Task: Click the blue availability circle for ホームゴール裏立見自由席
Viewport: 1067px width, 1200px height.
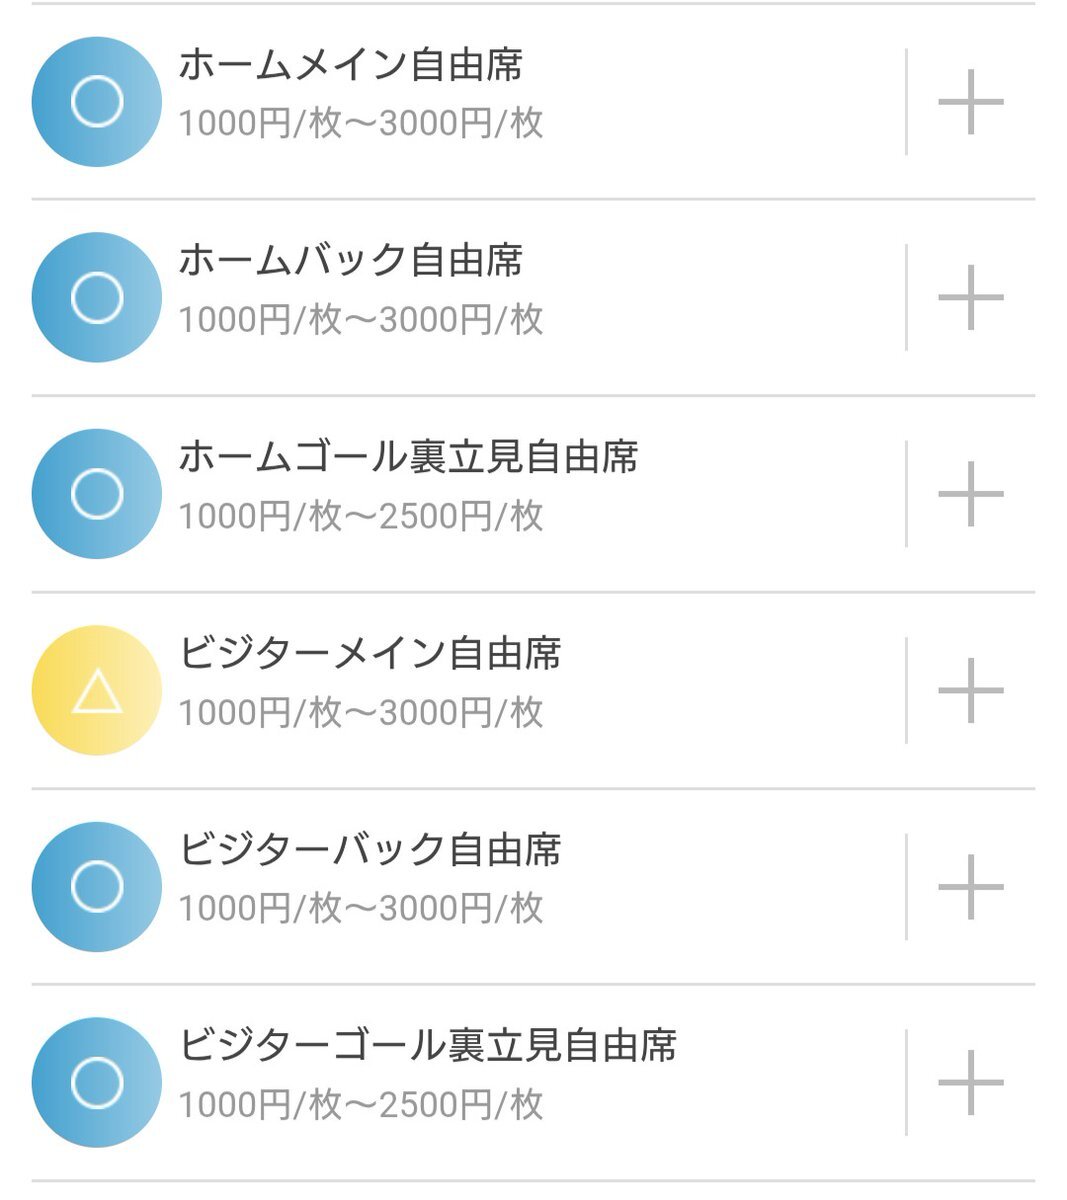Action: (97, 493)
